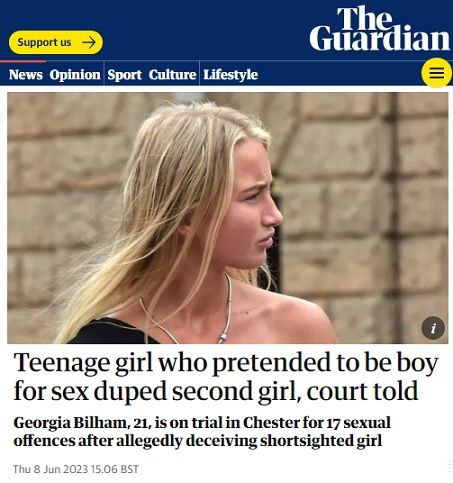Click the arrow in Support us button
Screen dimensions: 453x483
pyautogui.click(x=89, y=42)
